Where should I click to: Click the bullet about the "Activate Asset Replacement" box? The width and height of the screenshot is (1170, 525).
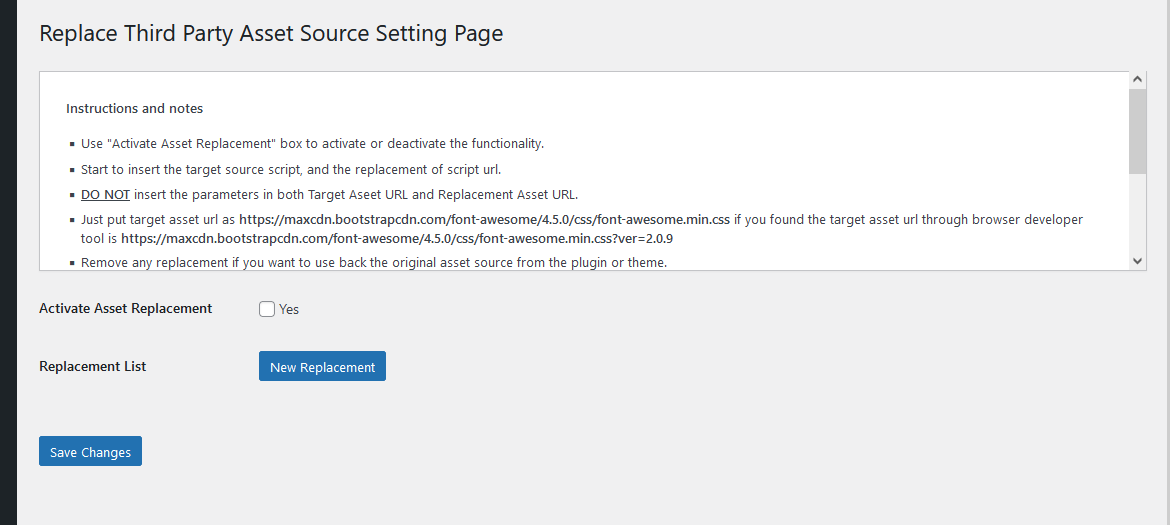(313, 143)
